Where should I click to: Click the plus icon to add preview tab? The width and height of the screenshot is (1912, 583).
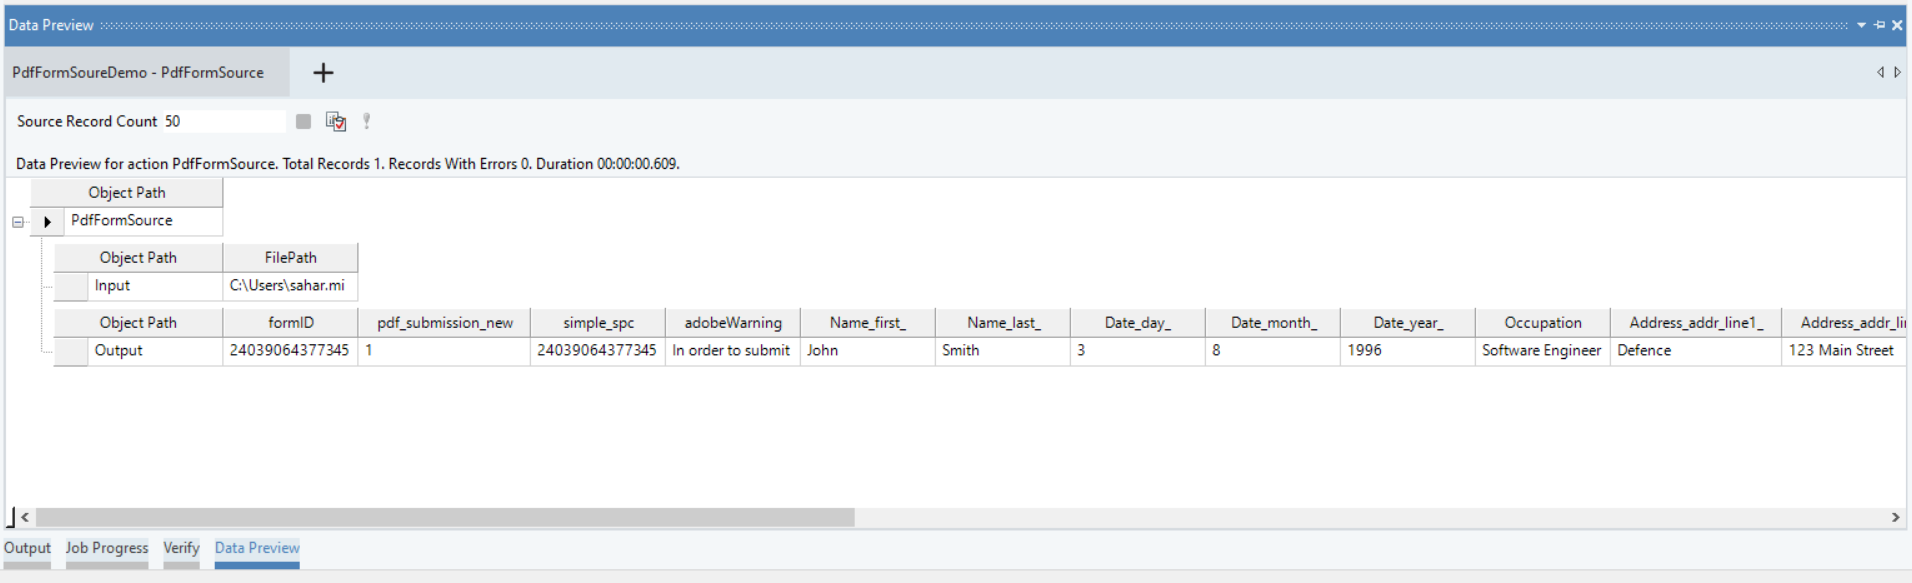(323, 73)
